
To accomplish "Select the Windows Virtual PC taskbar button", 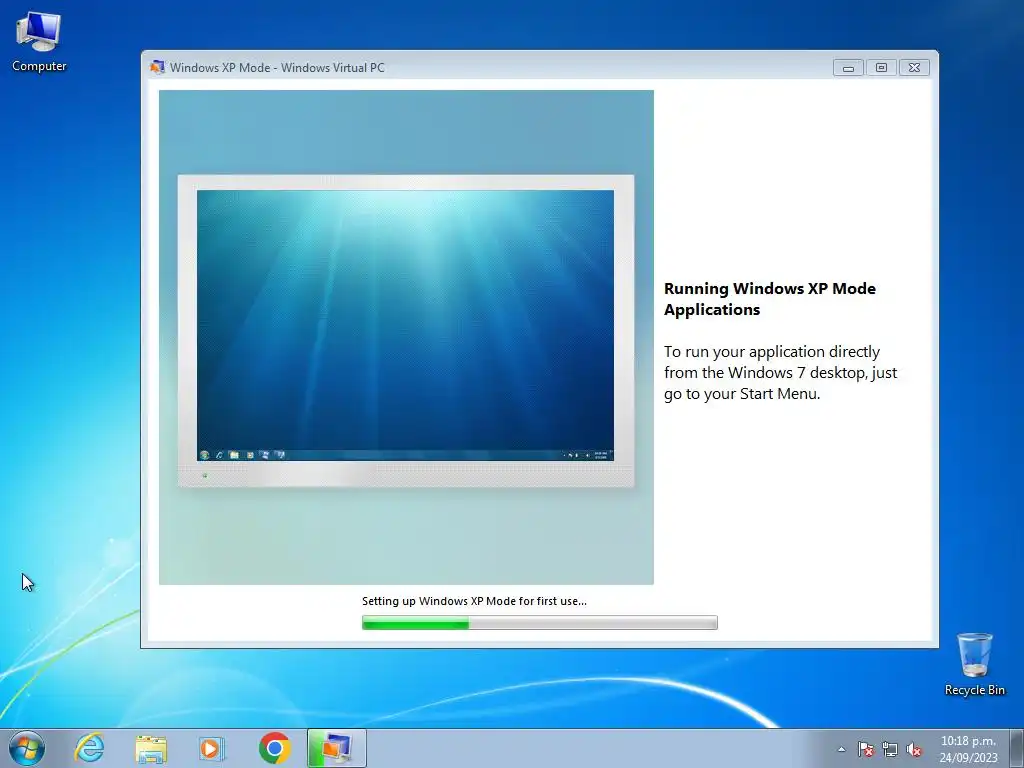I will click(337, 748).
